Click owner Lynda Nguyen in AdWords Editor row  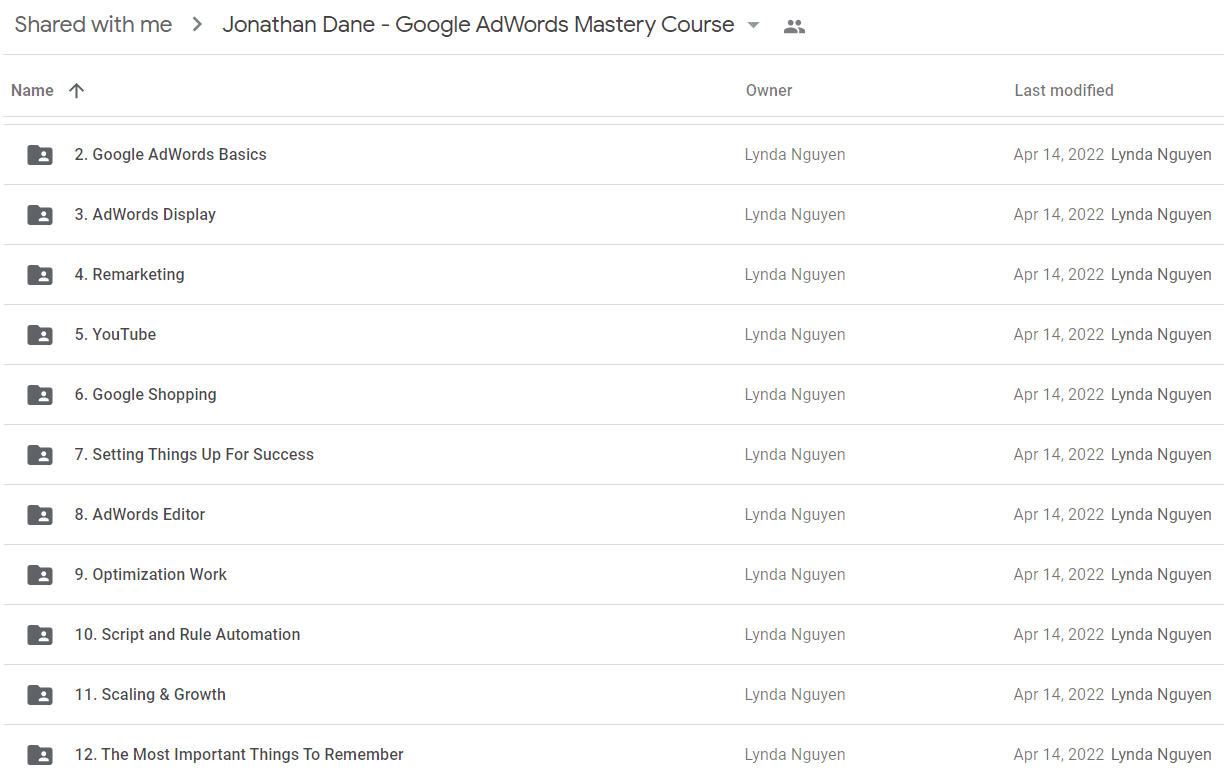pyautogui.click(x=795, y=514)
